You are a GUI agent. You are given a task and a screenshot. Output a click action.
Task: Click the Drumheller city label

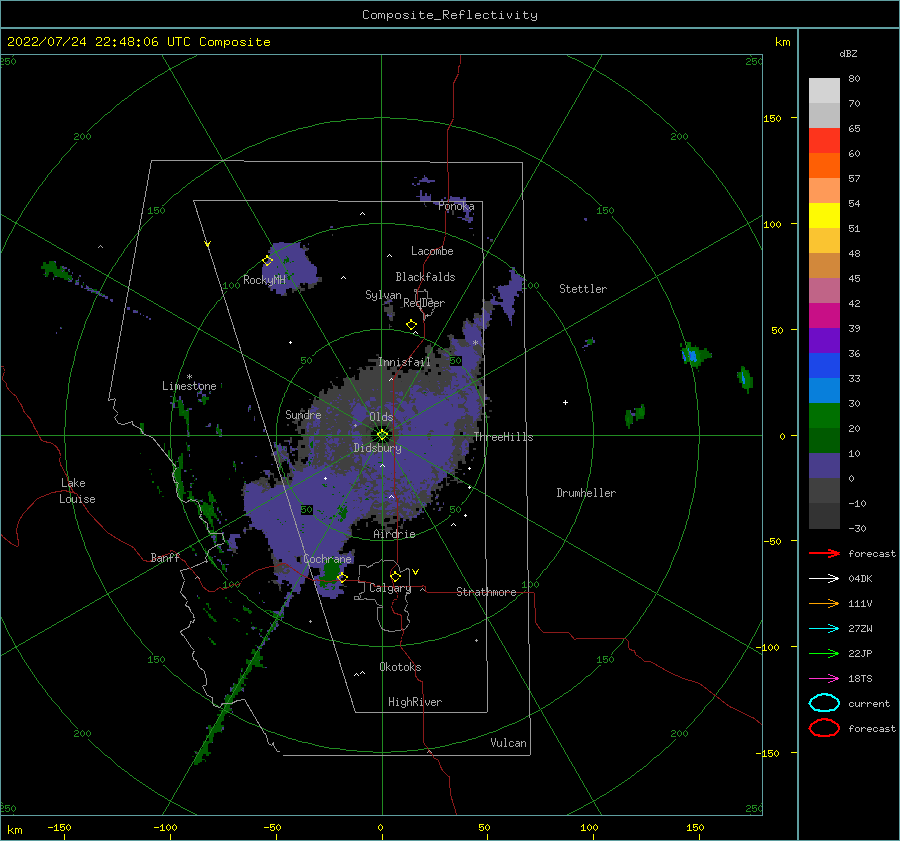point(586,493)
